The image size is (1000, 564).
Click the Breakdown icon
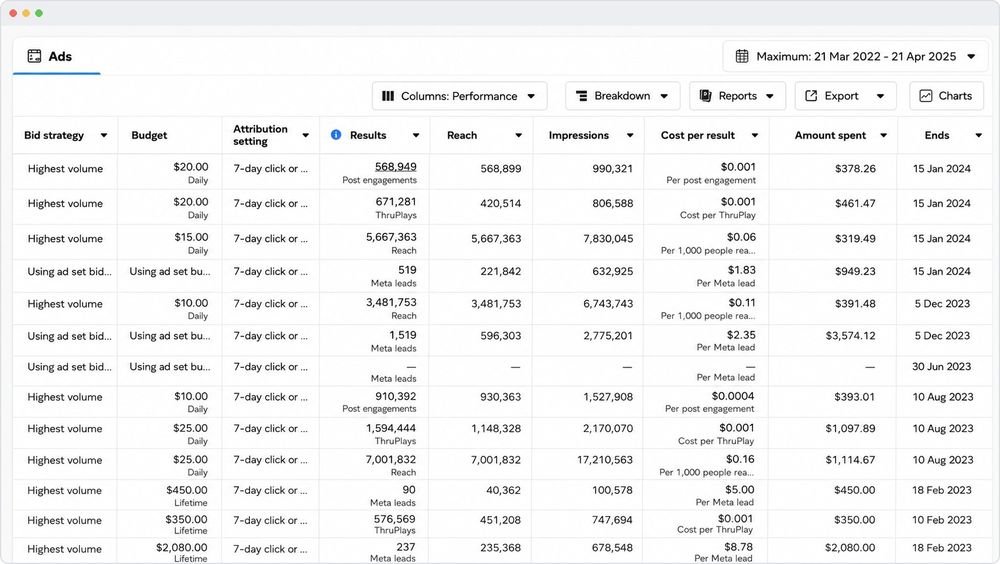(x=582, y=96)
